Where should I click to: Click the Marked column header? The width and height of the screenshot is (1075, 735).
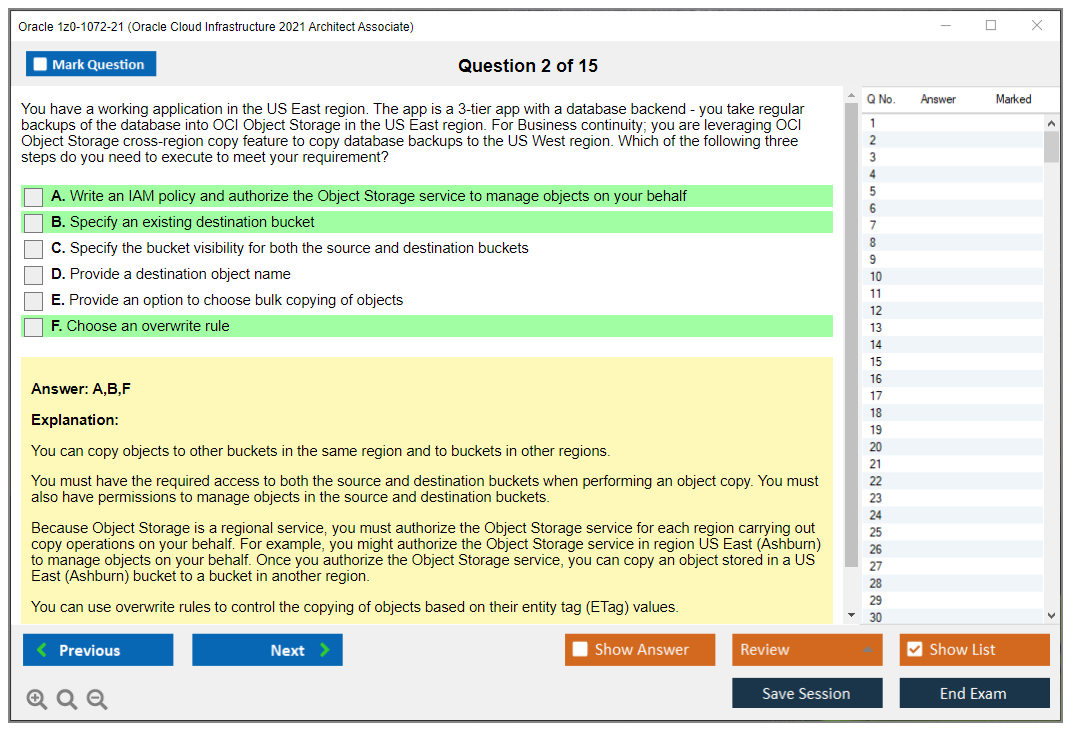[1012, 99]
